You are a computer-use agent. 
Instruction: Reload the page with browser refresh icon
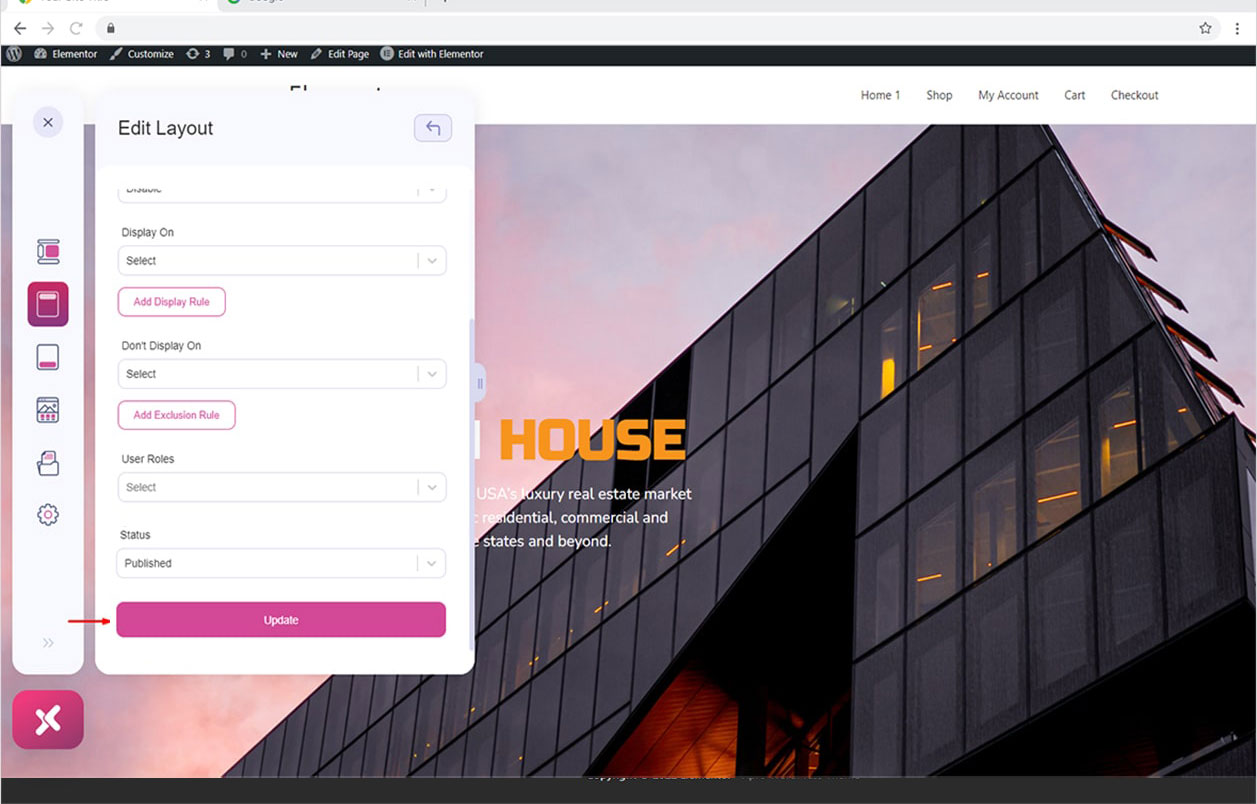76,28
